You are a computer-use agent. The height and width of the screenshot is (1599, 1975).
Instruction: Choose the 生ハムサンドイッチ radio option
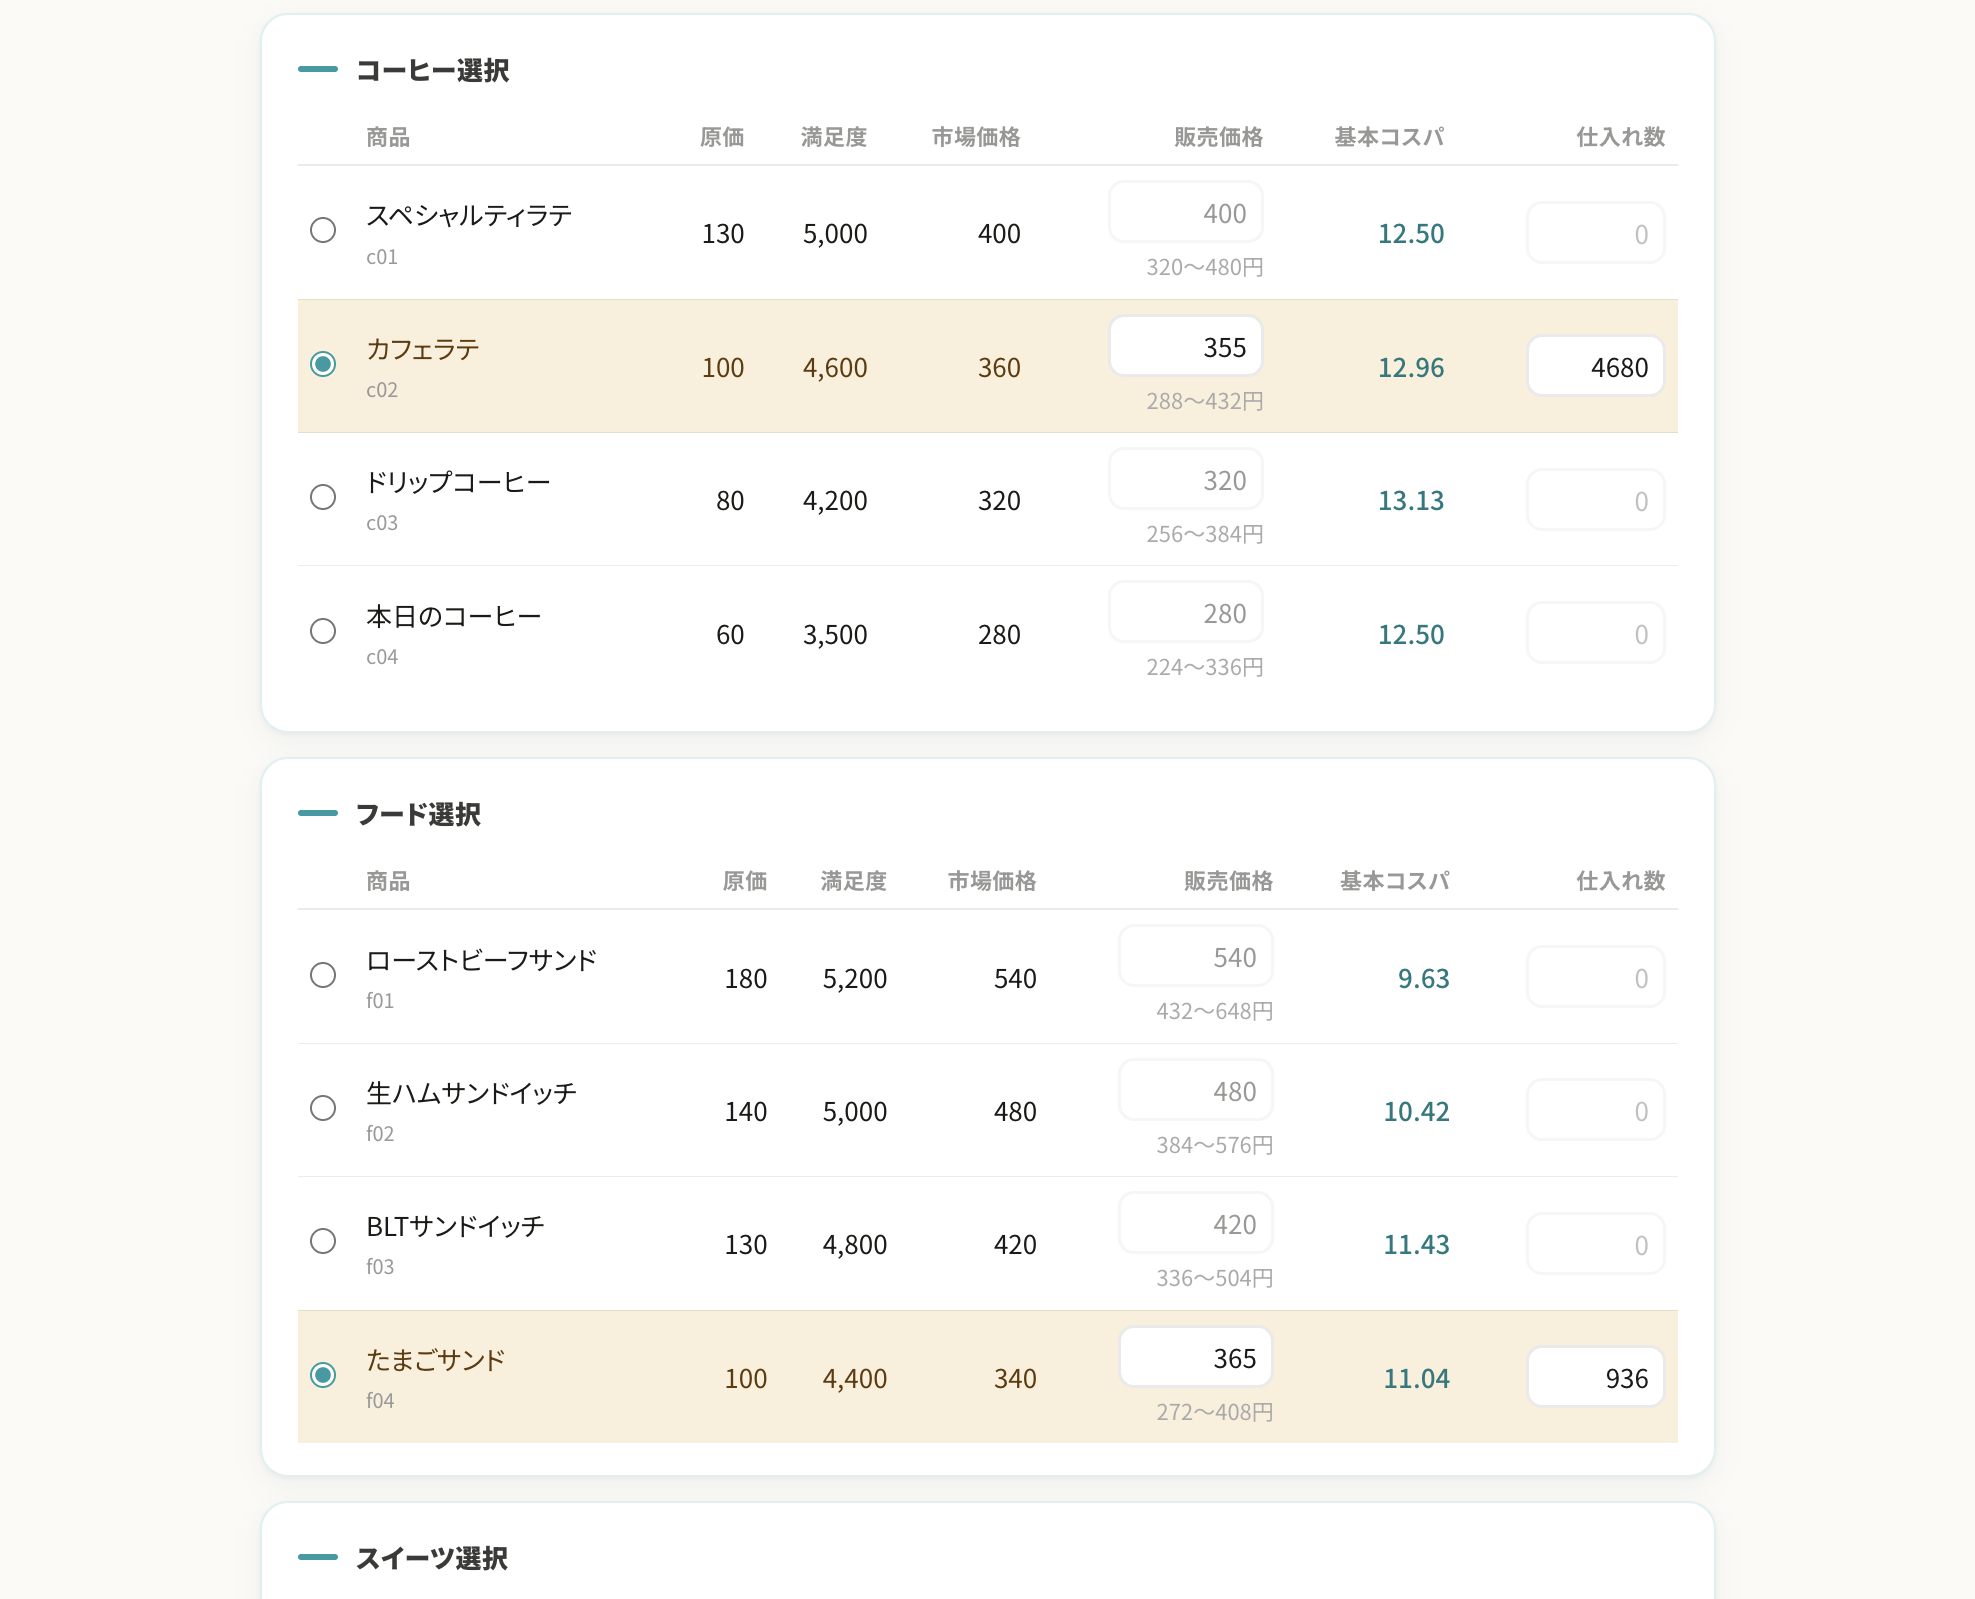pyautogui.click(x=322, y=1108)
